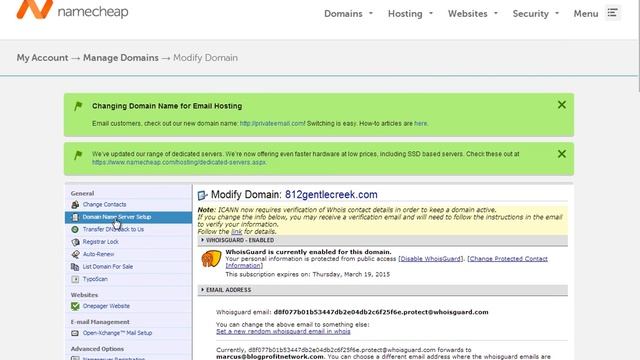This screenshot has width=640, height=360.
Task: Open the Security dropdown menu
Action: click(536, 13)
